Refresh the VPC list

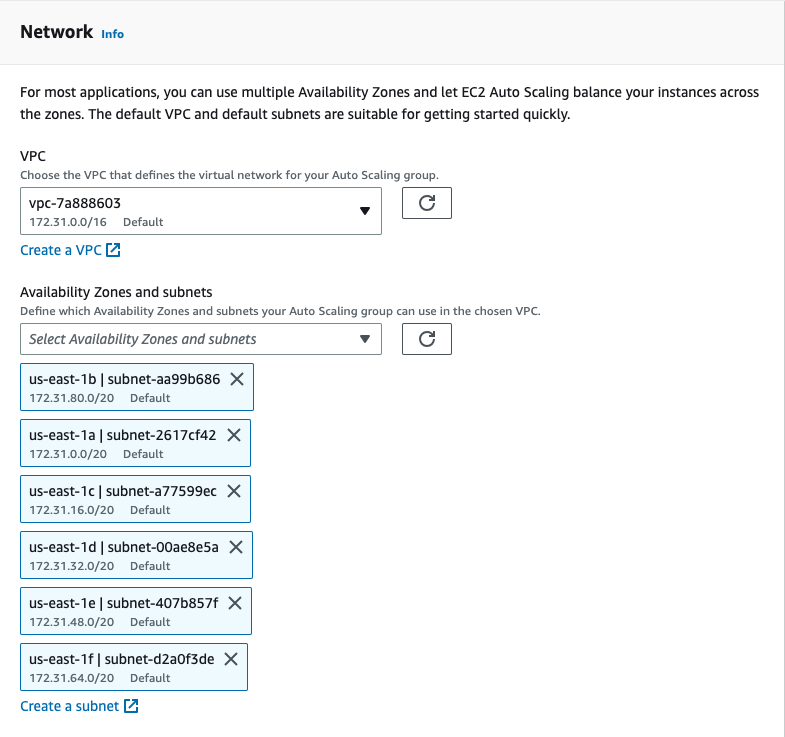427,203
